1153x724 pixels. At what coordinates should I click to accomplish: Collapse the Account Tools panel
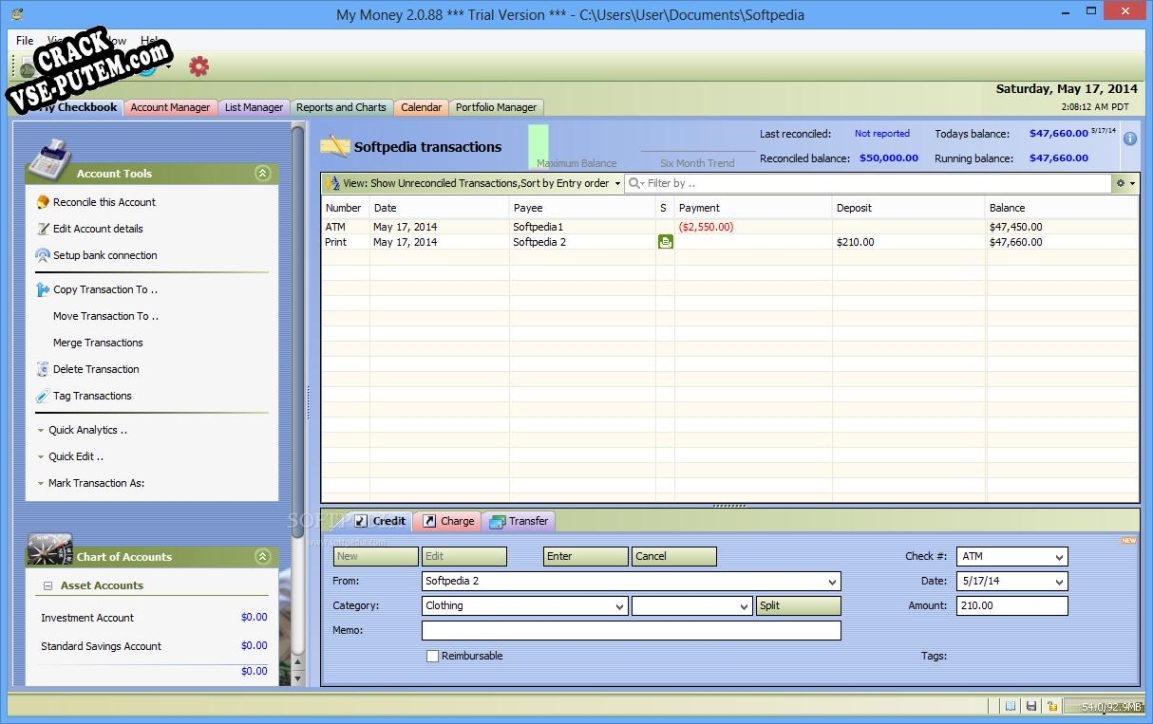point(263,173)
